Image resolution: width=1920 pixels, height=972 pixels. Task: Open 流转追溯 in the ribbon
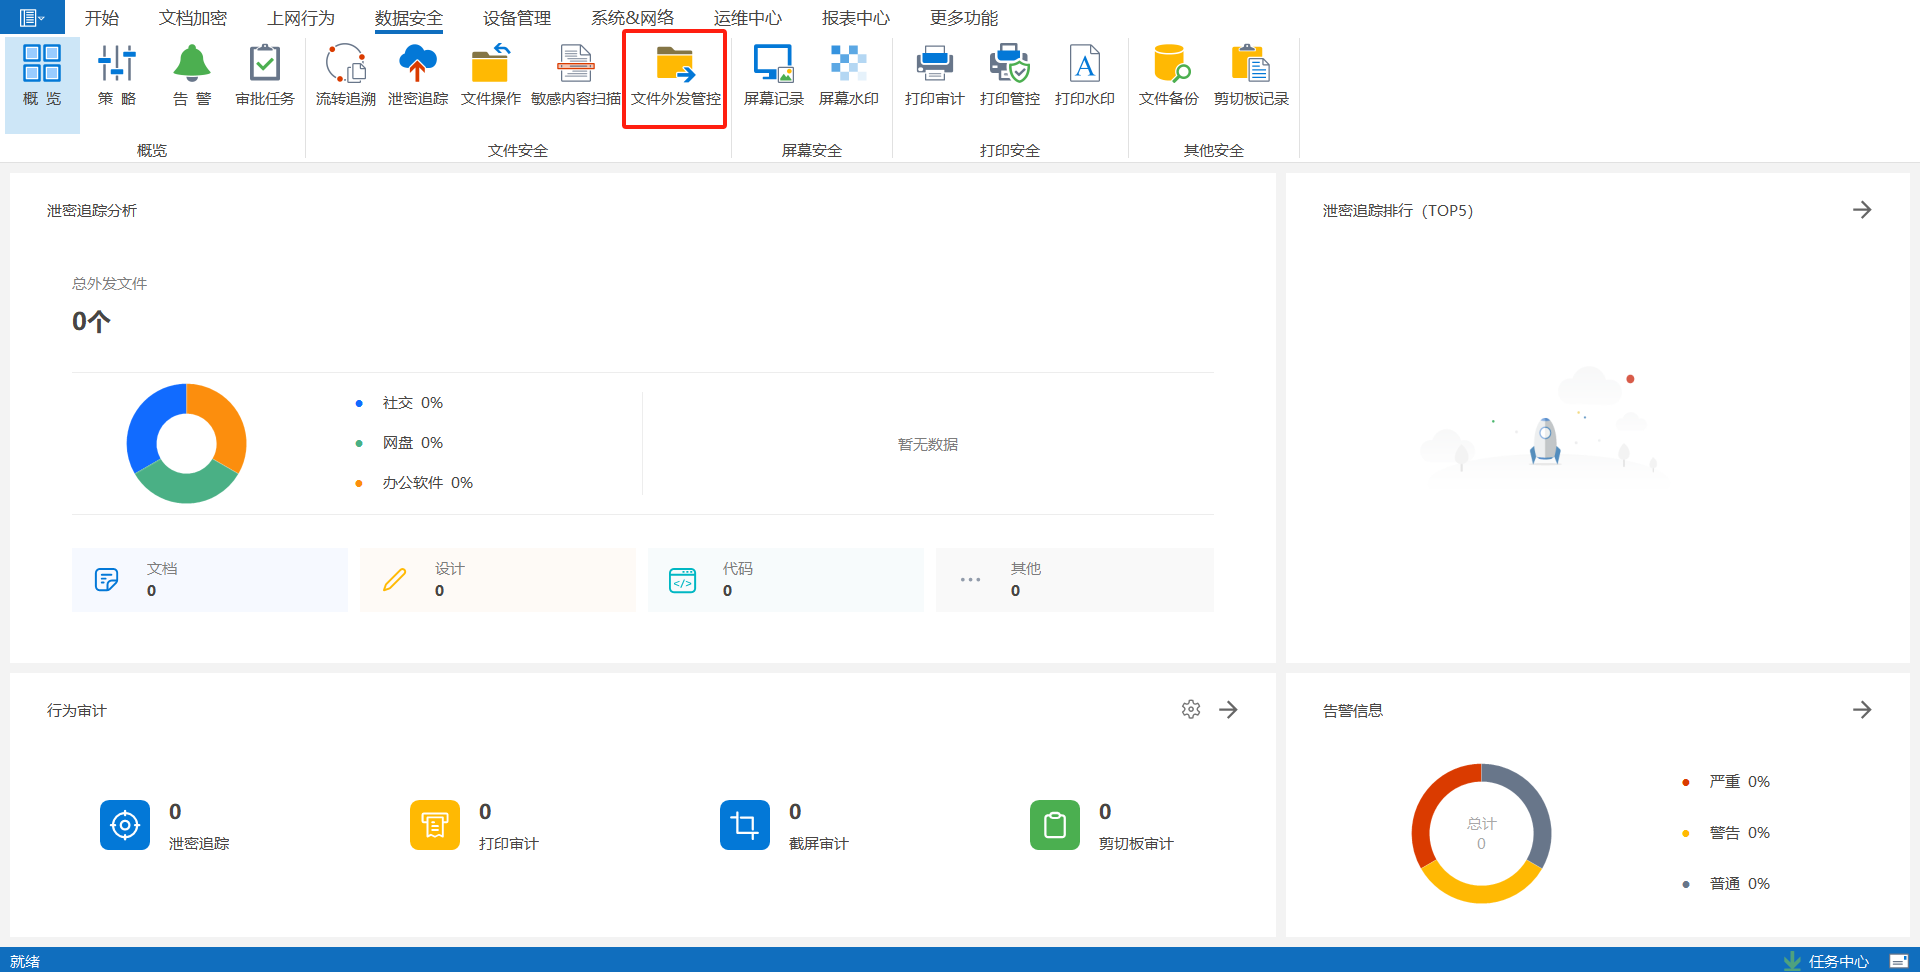[x=345, y=65]
